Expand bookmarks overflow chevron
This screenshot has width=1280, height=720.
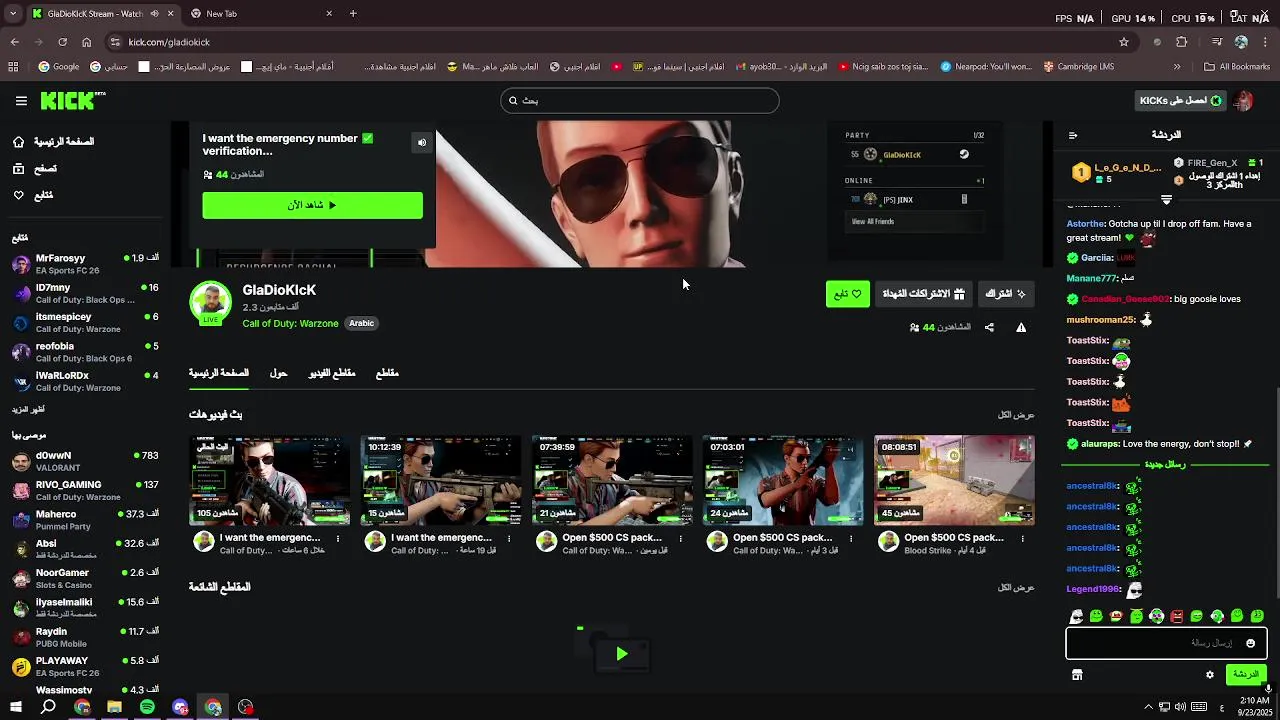coord(1176,67)
